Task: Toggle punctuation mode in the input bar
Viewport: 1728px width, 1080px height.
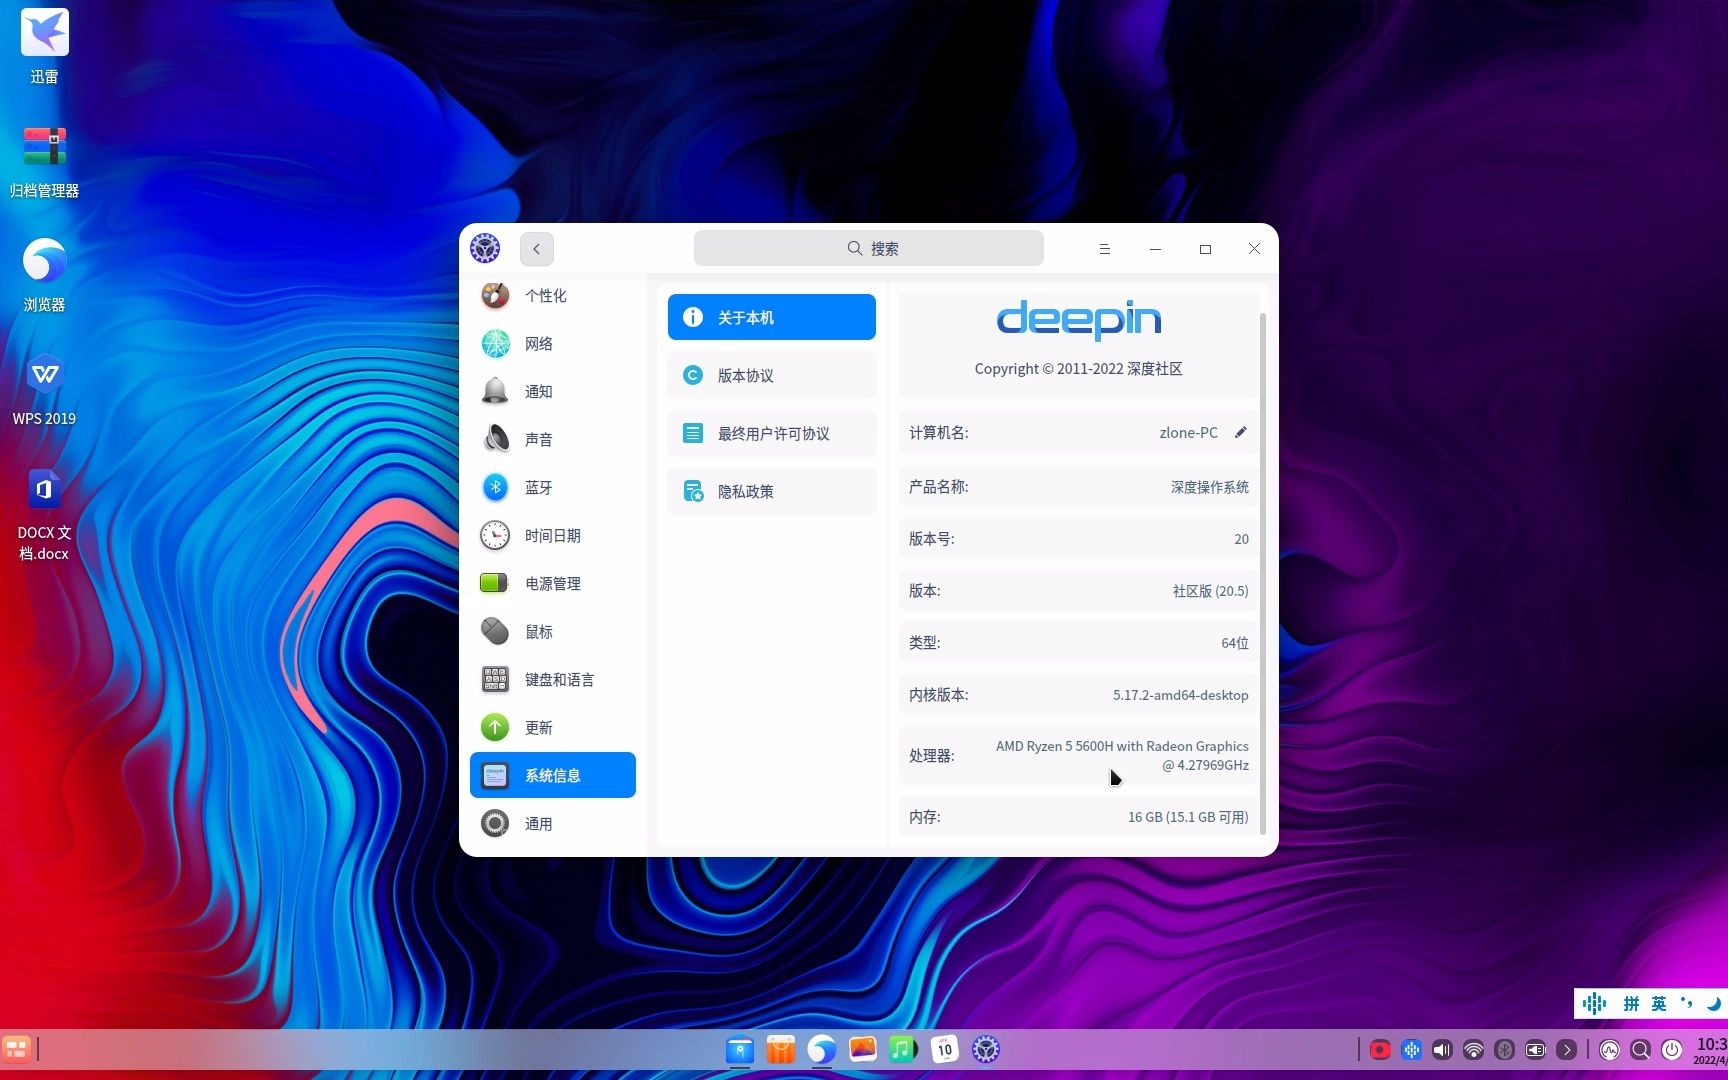Action: click(1687, 1003)
